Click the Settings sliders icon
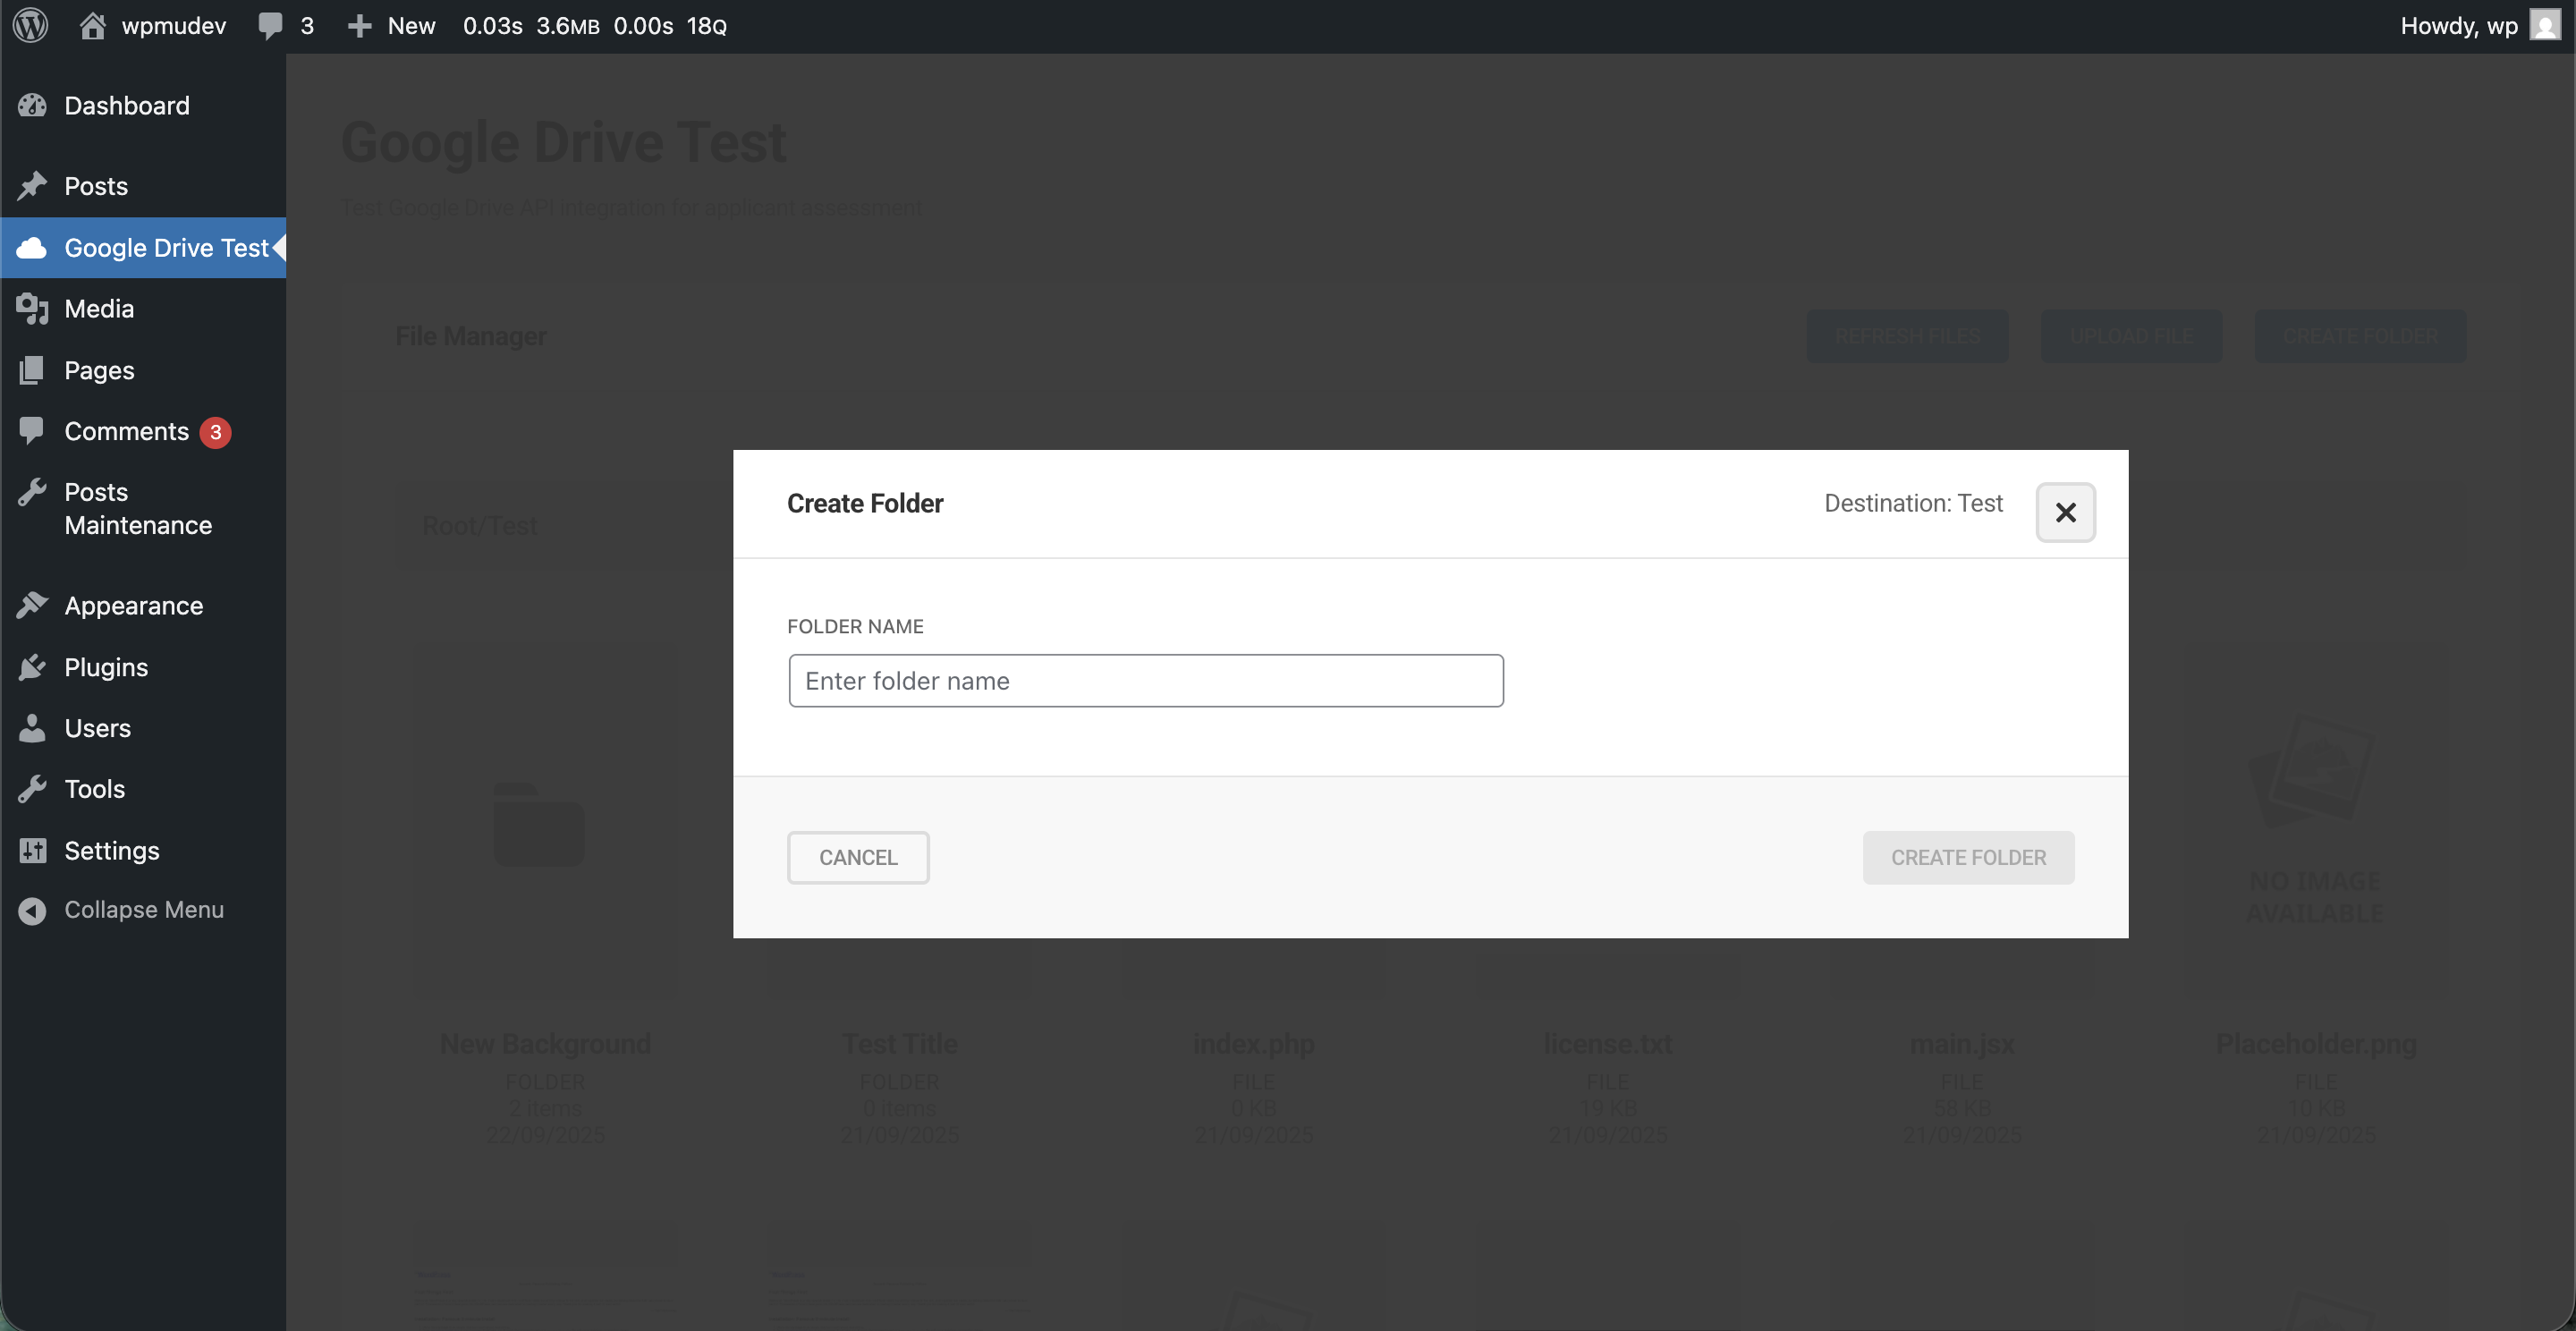The width and height of the screenshot is (2576, 1331). [x=32, y=850]
